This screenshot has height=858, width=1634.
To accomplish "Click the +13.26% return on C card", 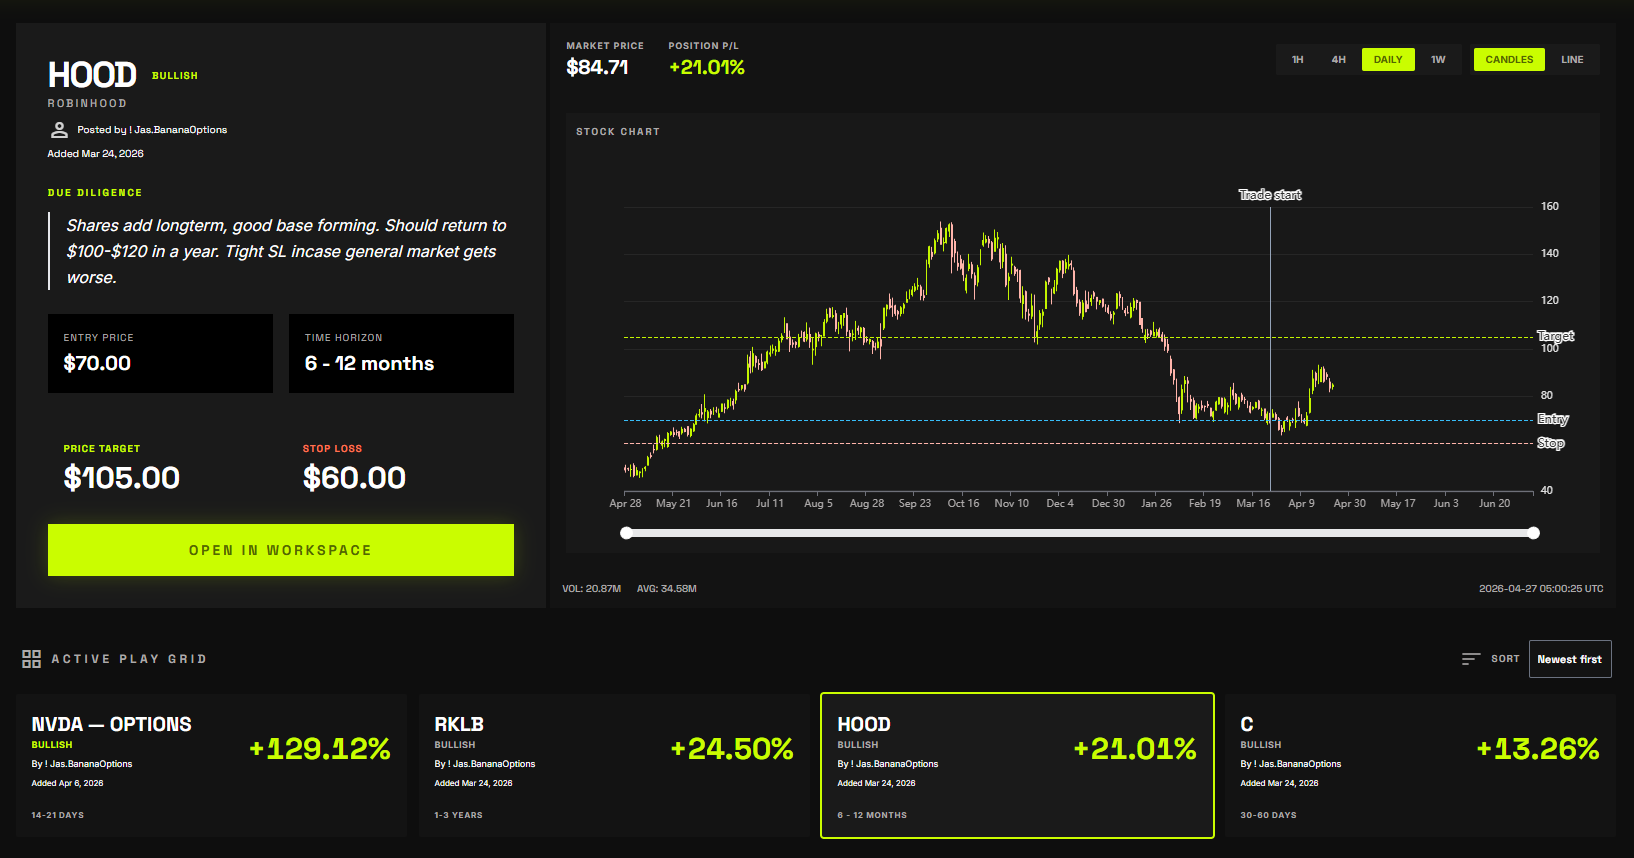I will click(x=1538, y=749).
